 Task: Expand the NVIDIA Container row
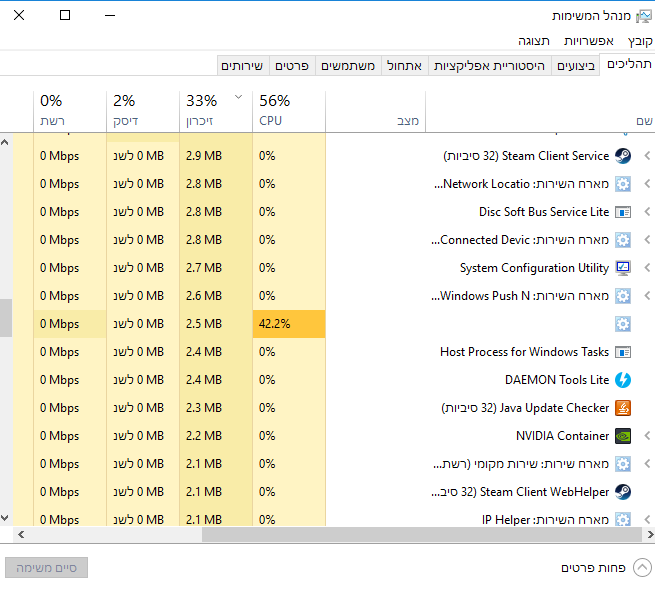[647, 436]
